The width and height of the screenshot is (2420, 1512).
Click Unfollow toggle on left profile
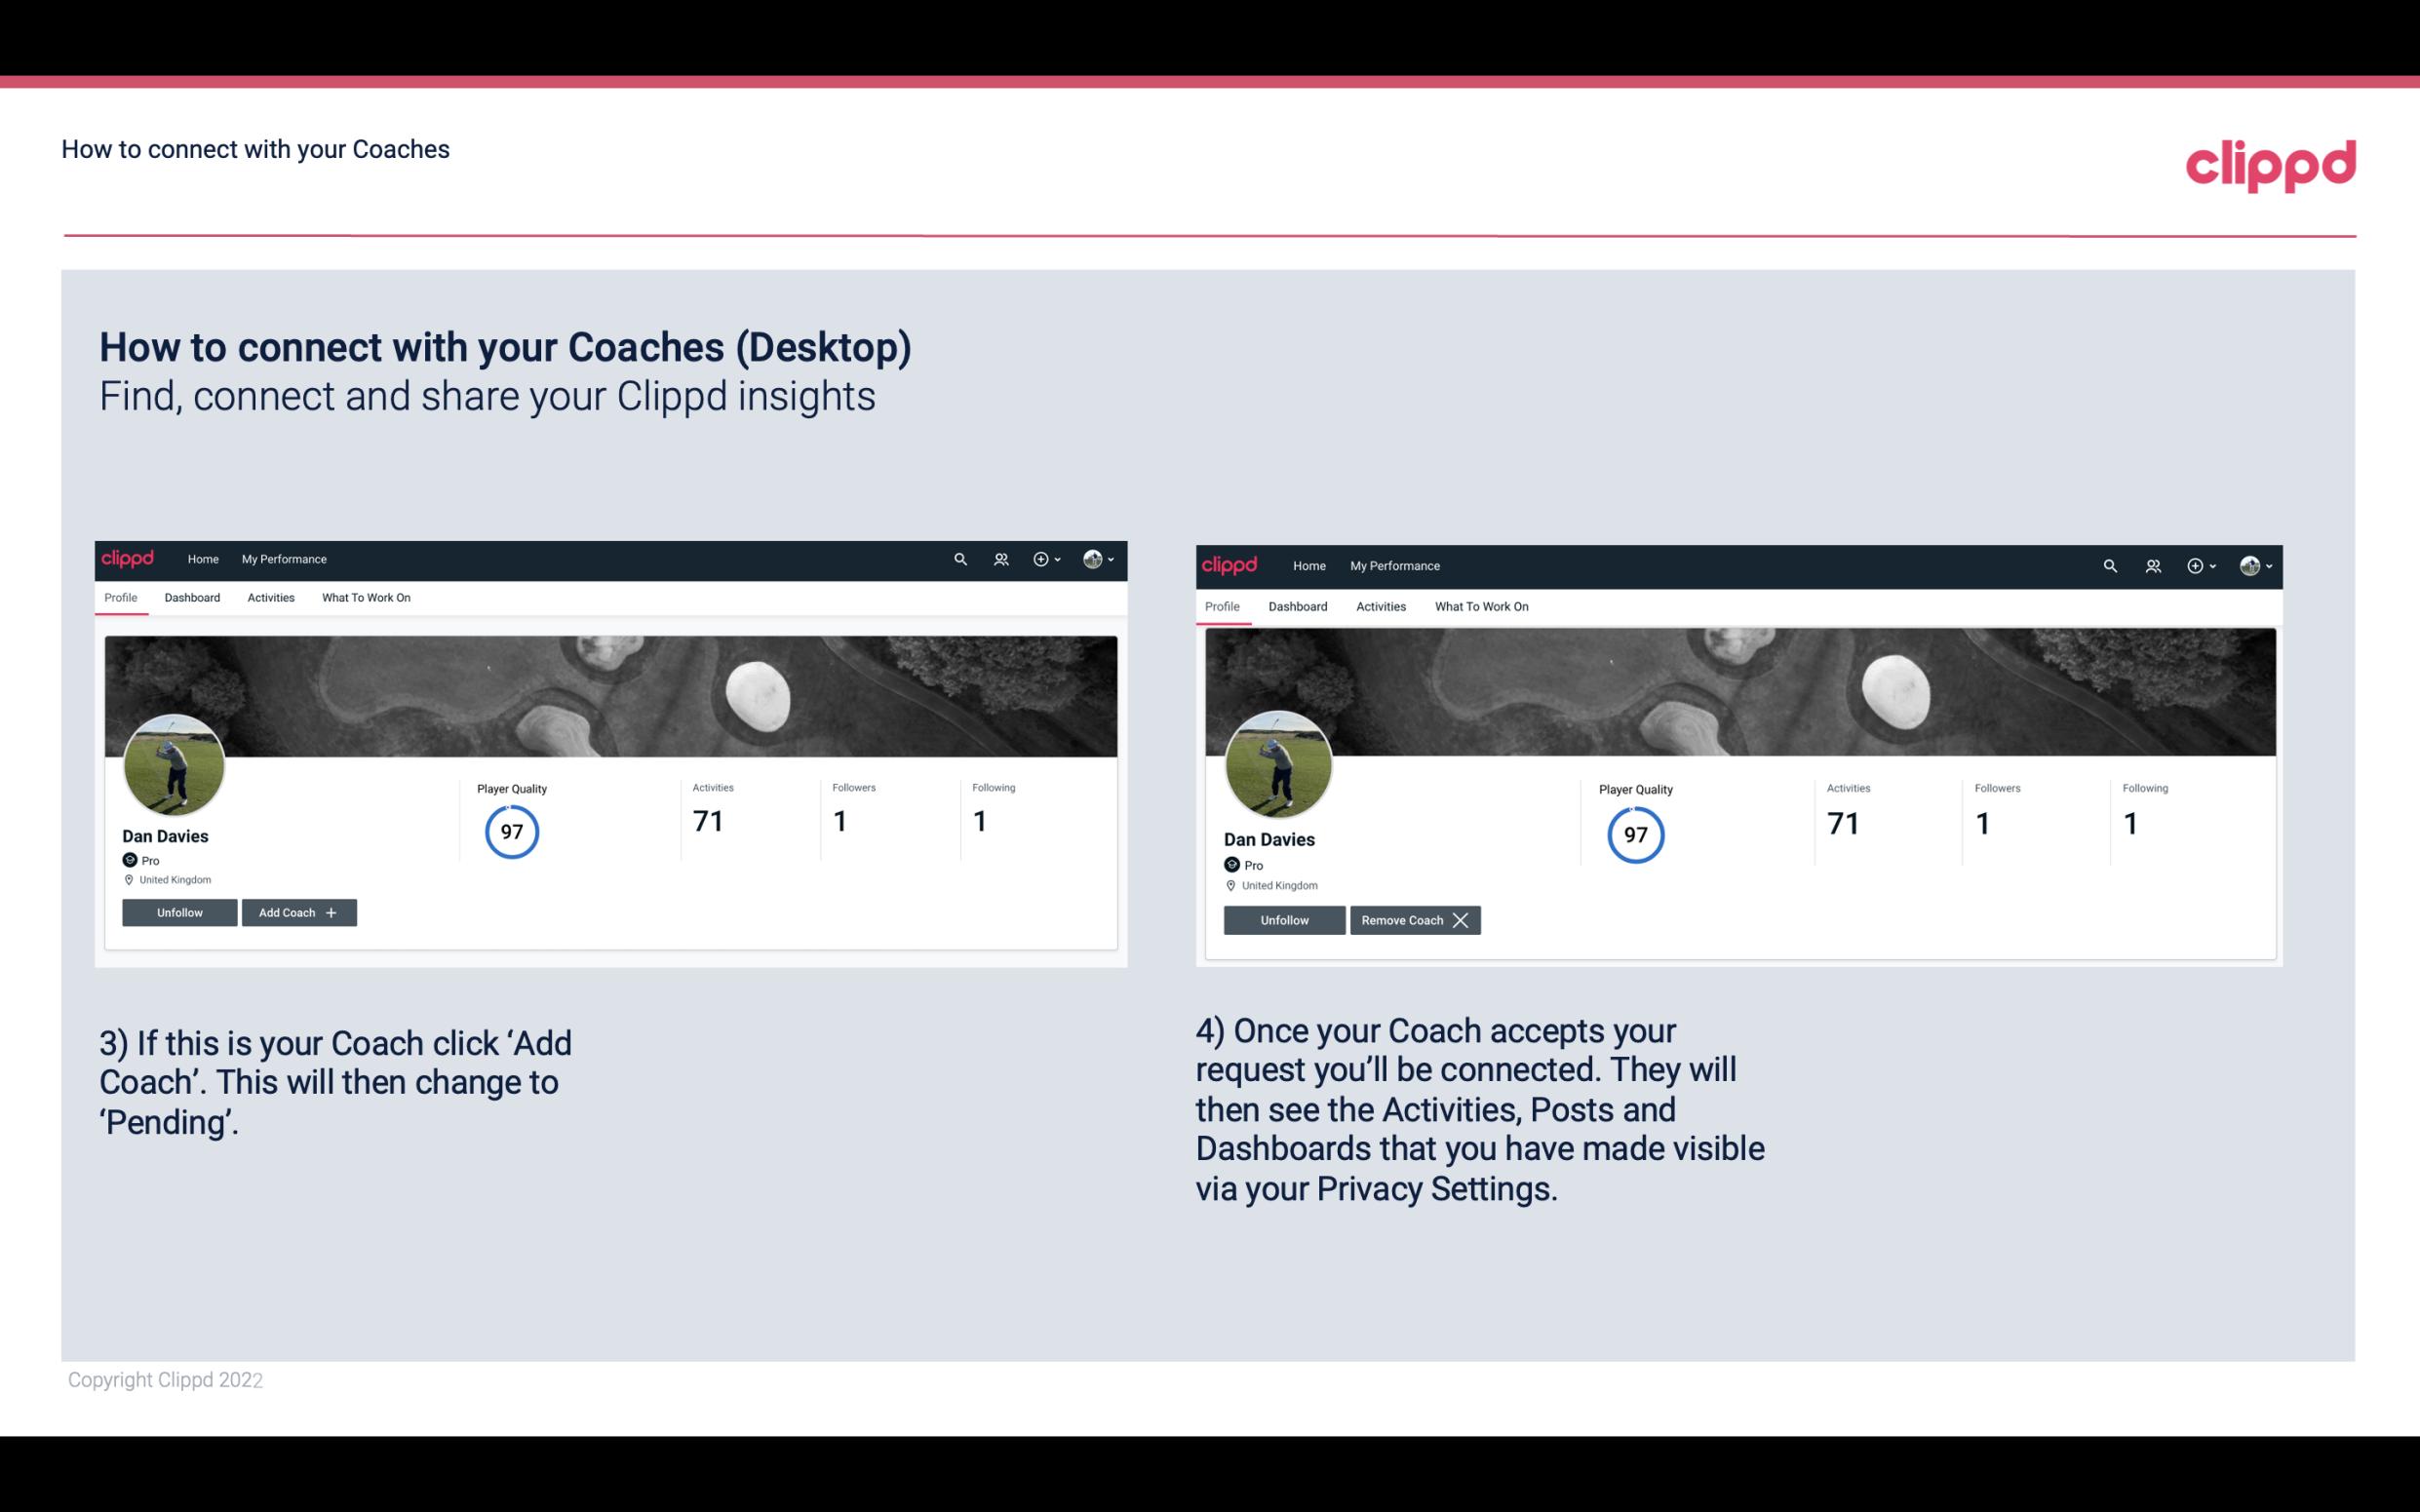coord(181,911)
